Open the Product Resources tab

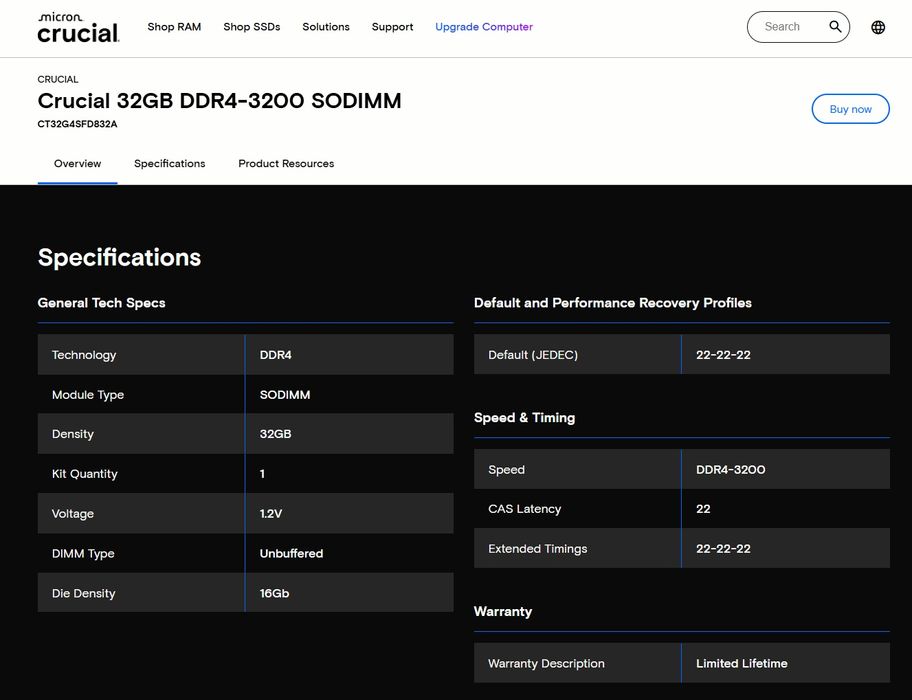(286, 163)
